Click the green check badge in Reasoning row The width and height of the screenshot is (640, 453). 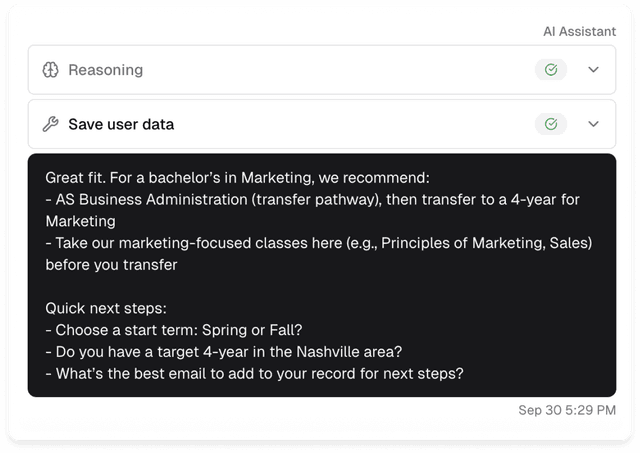point(550,70)
